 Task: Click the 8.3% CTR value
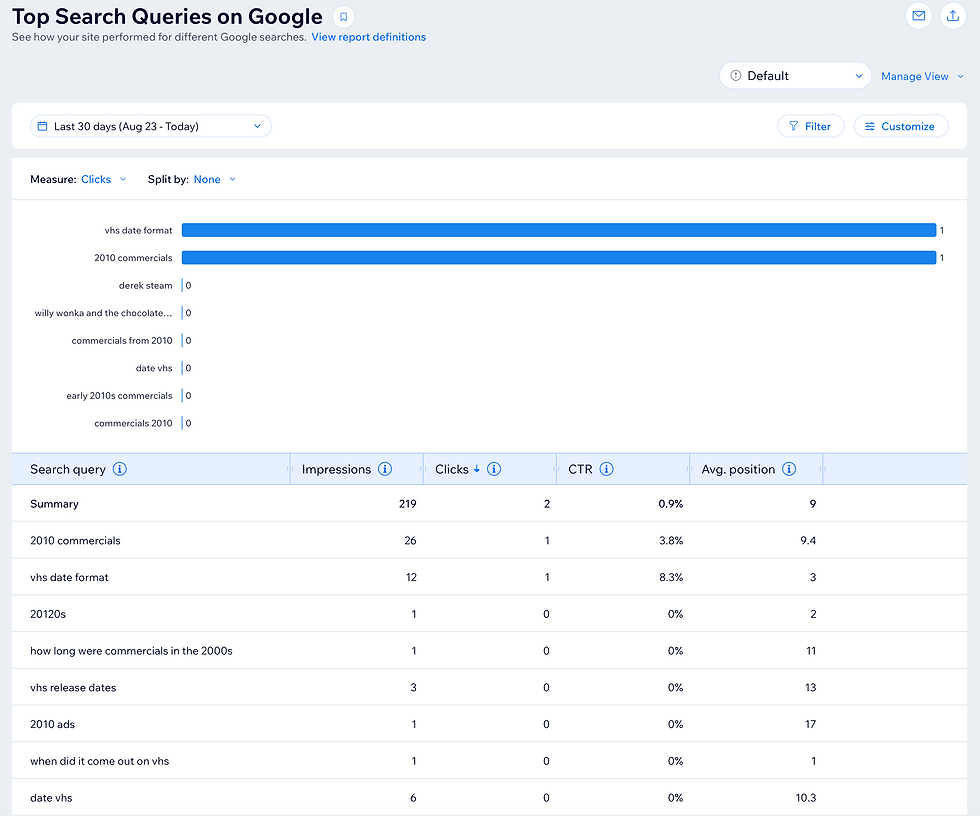point(671,577)
